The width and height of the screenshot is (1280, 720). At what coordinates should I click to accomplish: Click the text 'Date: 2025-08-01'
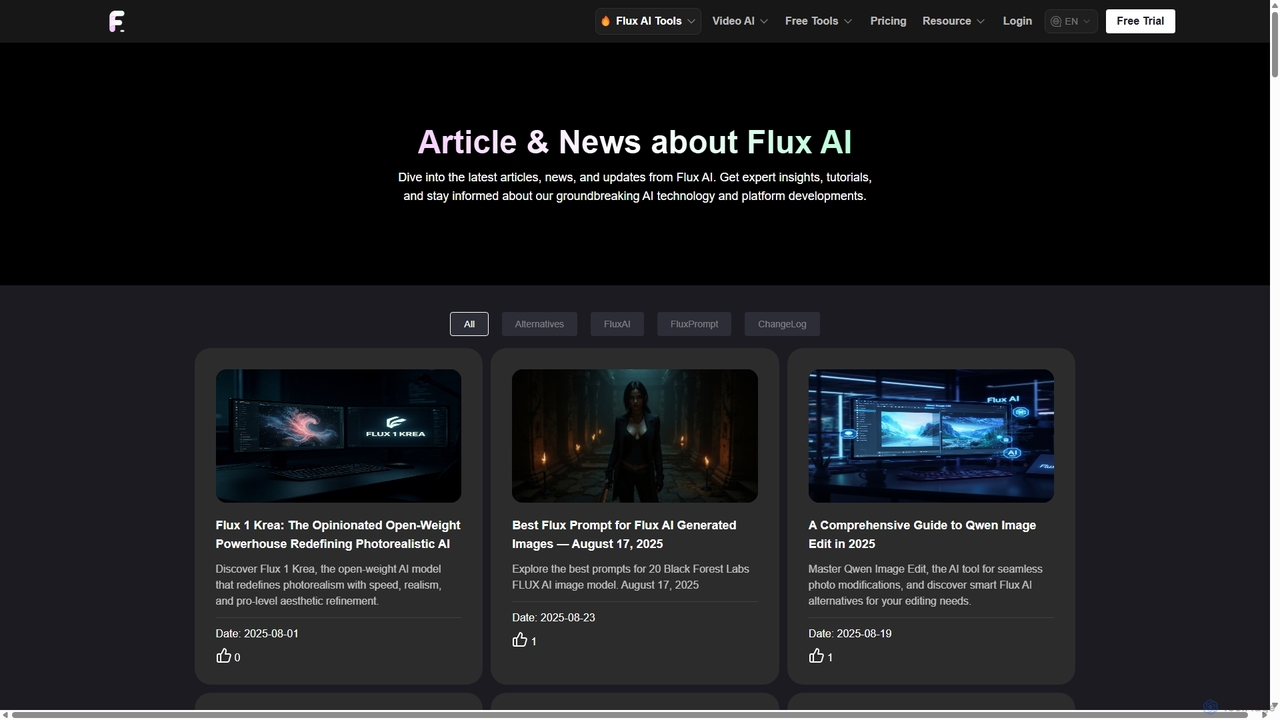[x=257, y=634]
